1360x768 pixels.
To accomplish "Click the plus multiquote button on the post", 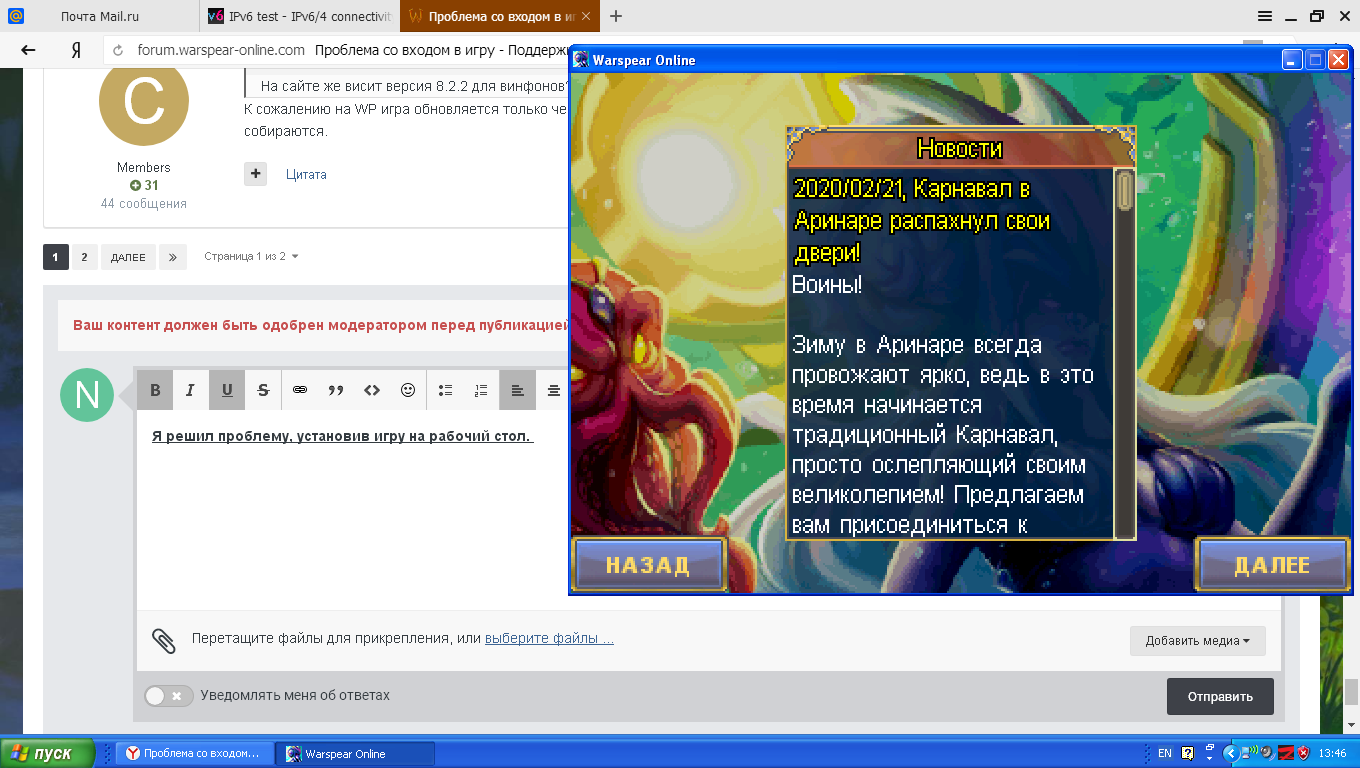I will pyautogui.click(x=256, y=174).
